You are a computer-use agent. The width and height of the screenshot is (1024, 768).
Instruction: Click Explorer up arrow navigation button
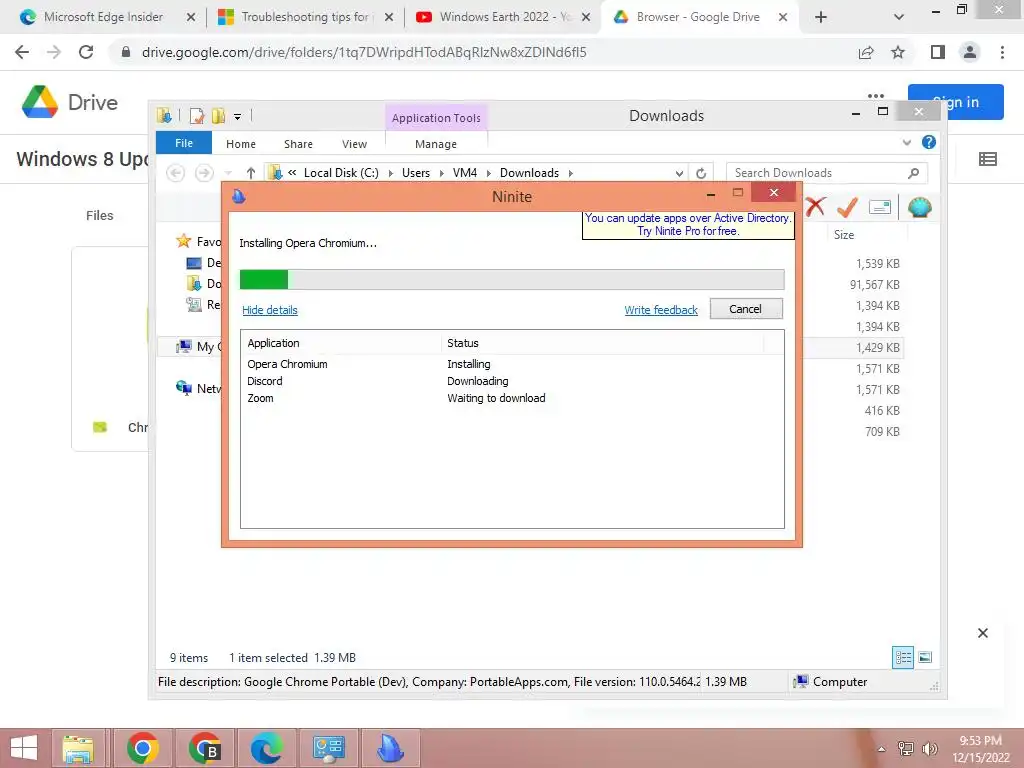[x=251, y=173]
